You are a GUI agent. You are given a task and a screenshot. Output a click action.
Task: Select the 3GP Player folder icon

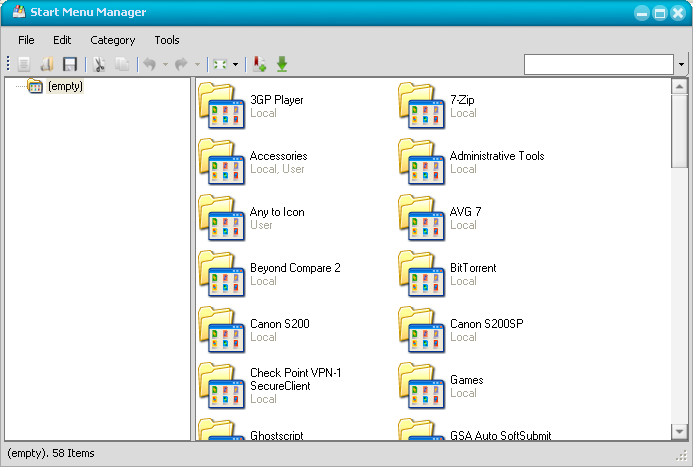click(221, 106)
